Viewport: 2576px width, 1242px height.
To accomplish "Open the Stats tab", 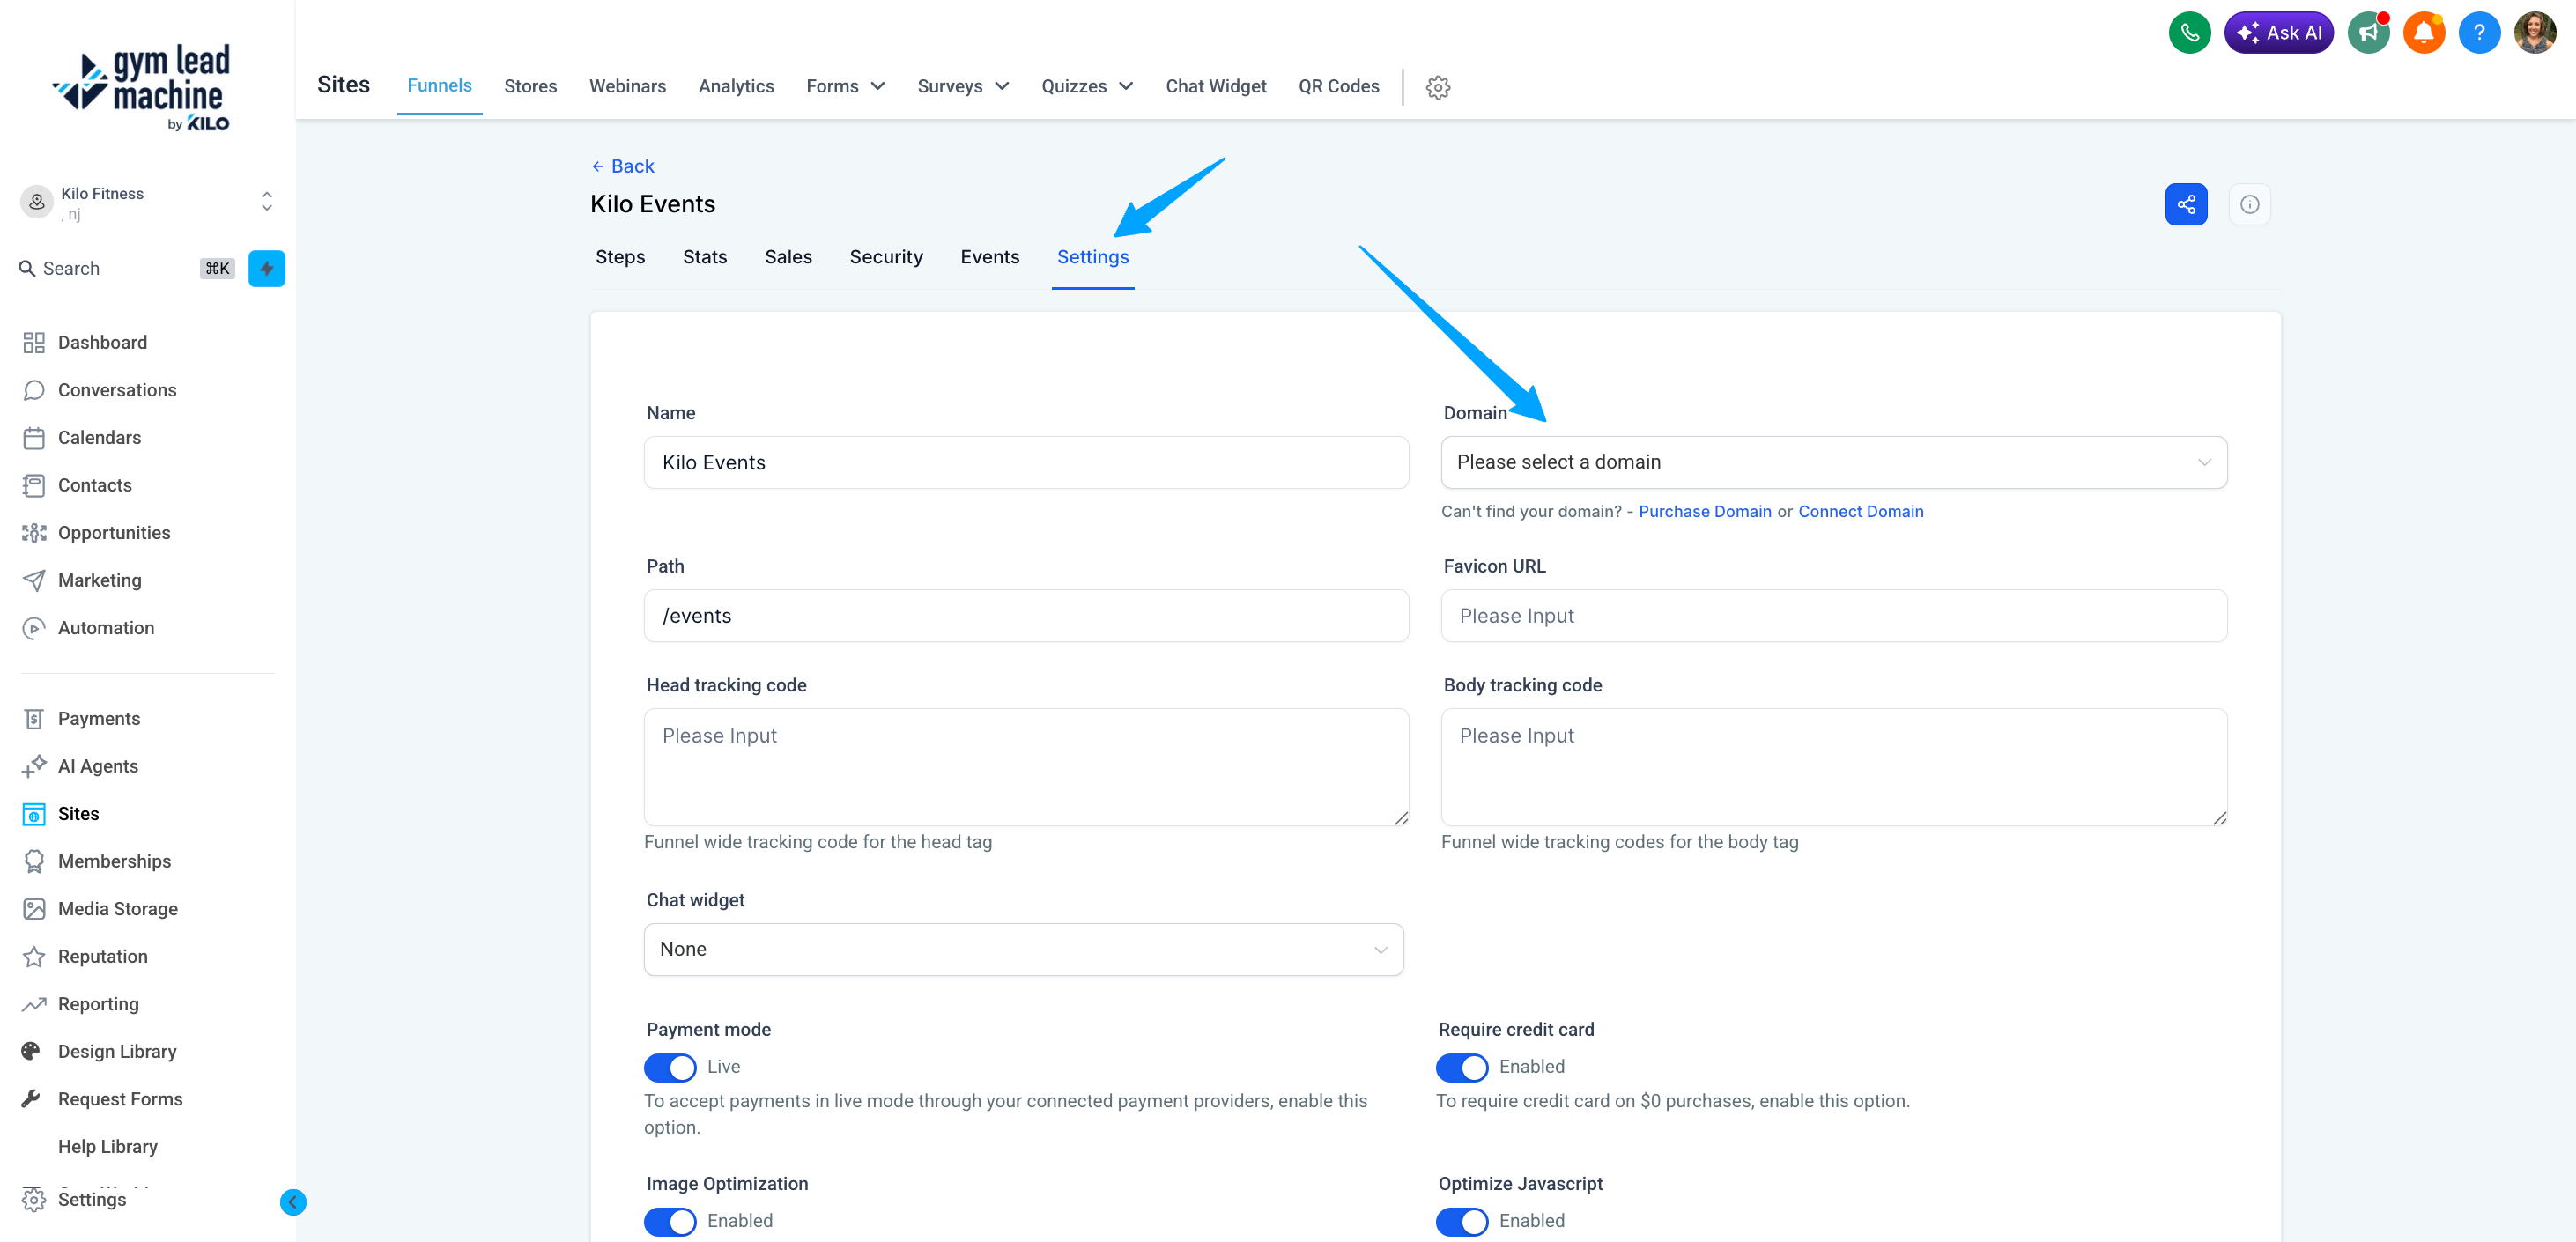I will pos(704,257).
